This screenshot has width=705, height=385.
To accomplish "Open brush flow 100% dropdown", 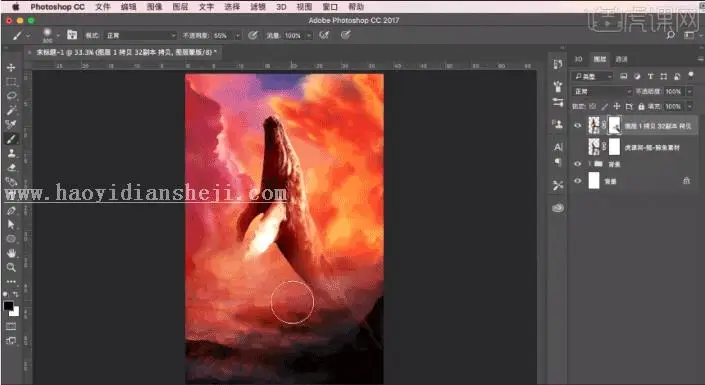I will pyautogui.click(x=309, y=36).
